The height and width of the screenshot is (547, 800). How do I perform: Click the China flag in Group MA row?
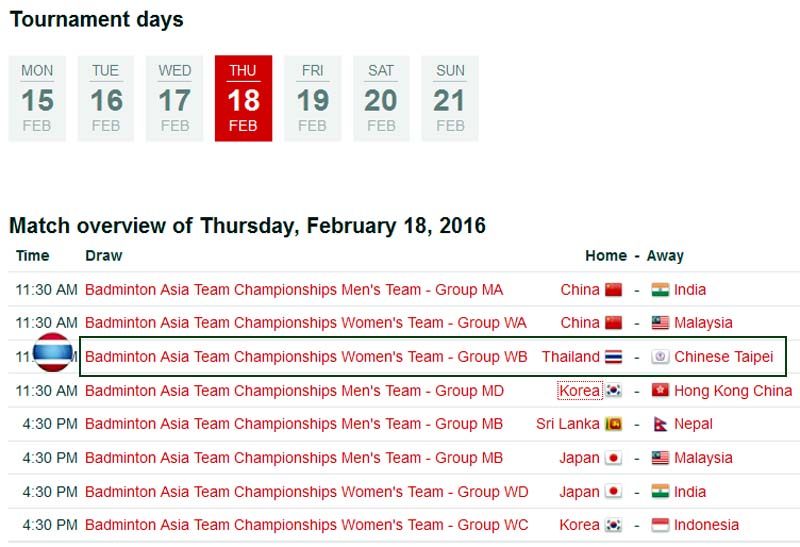tap(613, 290)
